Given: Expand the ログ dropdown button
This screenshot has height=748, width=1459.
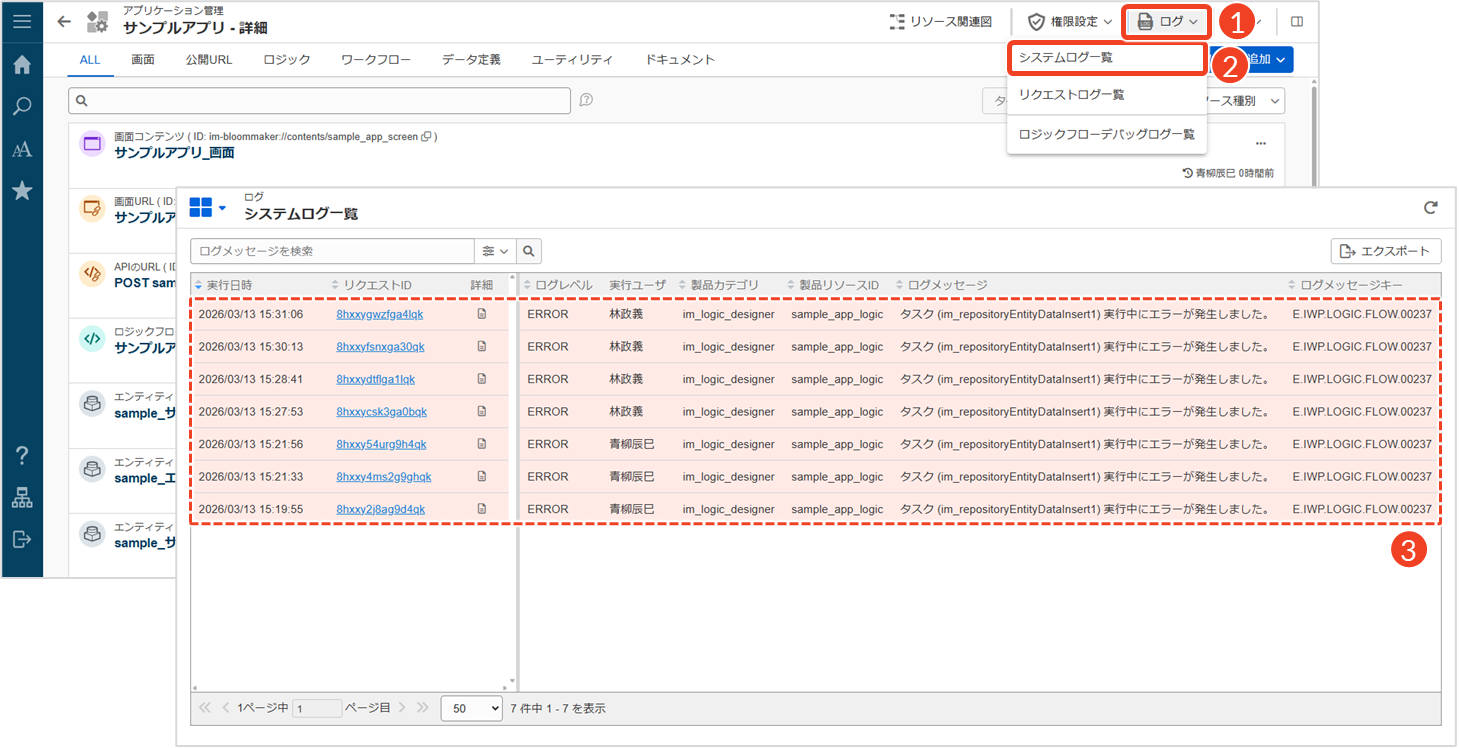Looking at the screenshot, I should coord(1167,21).
